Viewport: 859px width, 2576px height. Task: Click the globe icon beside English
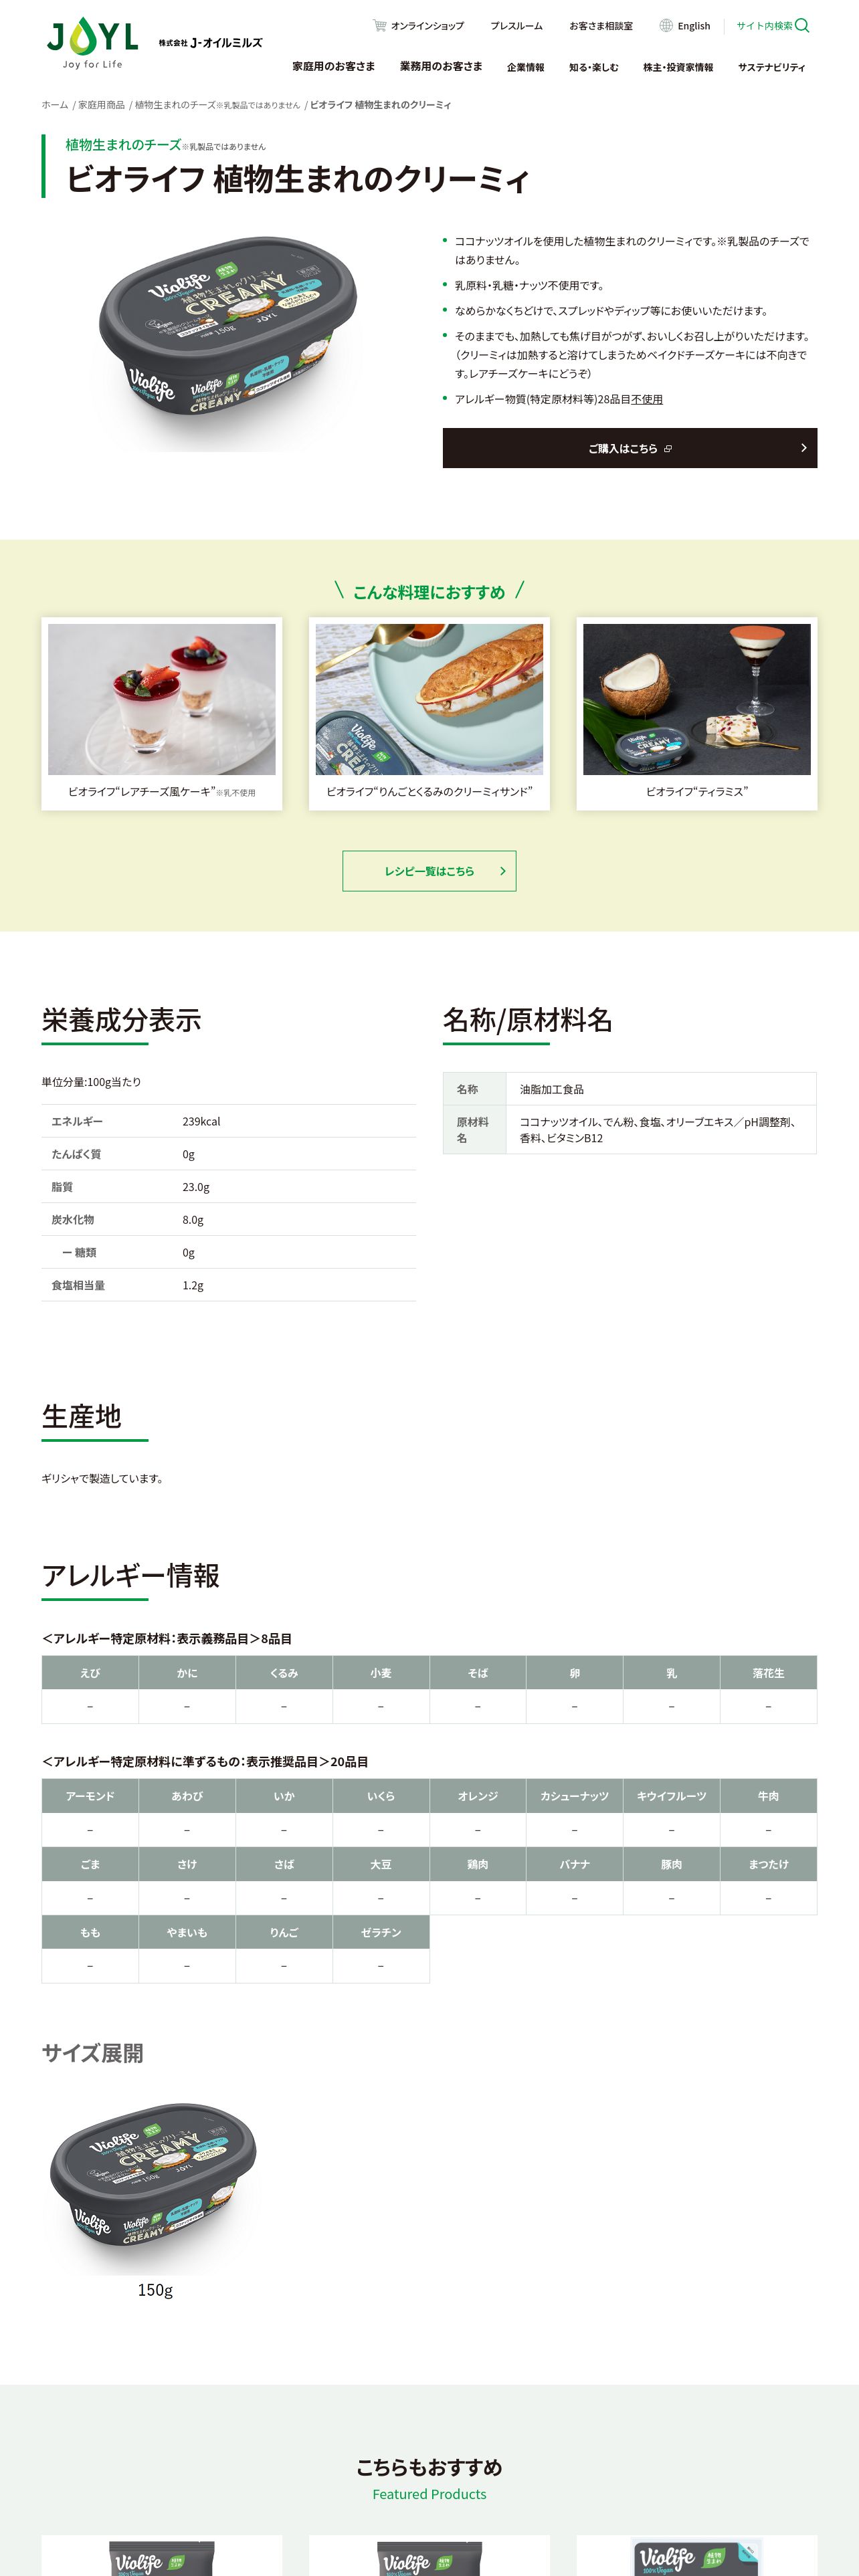click(666, 25)
